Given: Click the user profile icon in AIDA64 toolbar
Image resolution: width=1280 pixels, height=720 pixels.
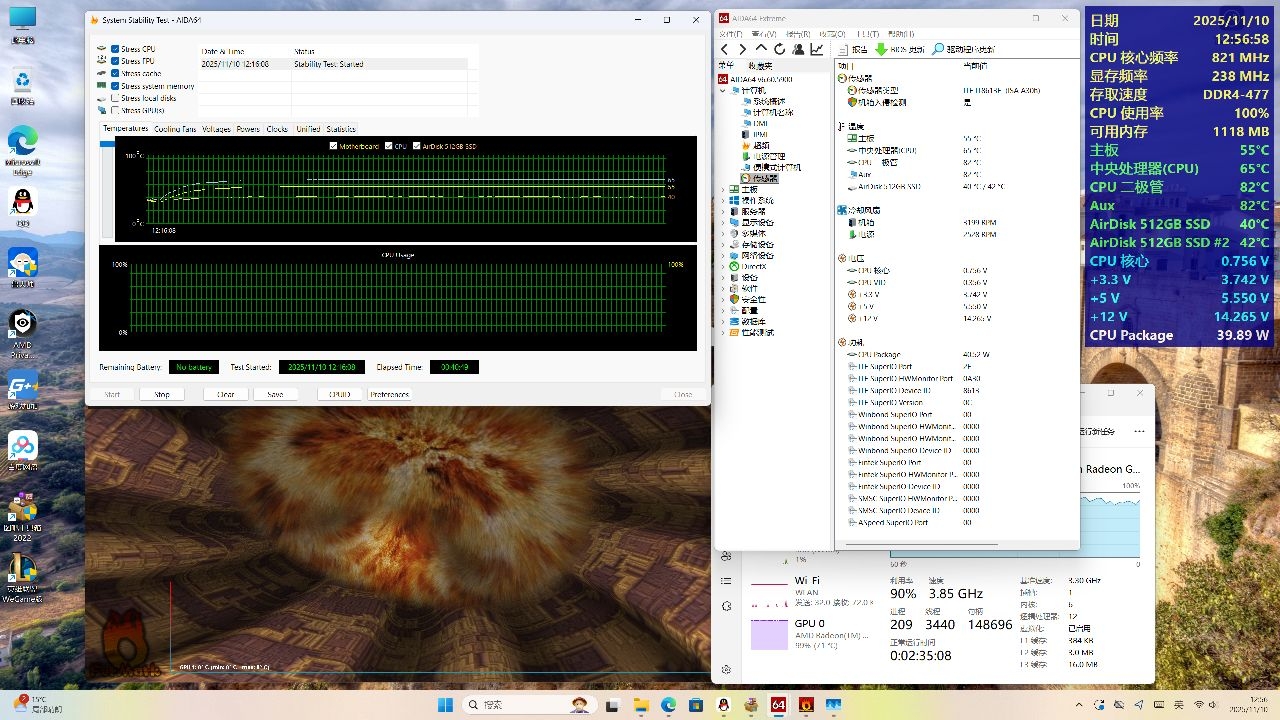Looking at the screenshot, I should pyautogui.click(x=798, y=49).
